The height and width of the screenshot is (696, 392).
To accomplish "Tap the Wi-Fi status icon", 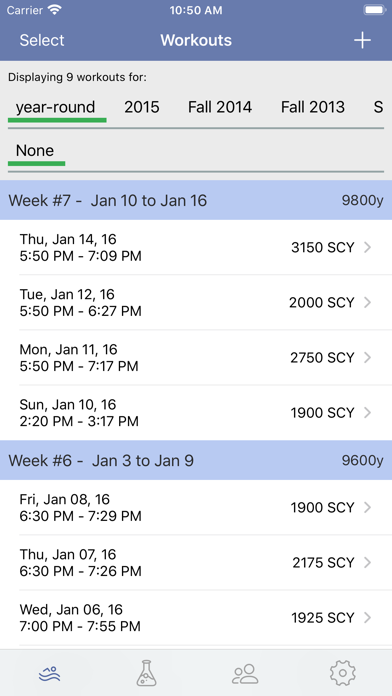I will pyautogui.click(x=55, y=10).
